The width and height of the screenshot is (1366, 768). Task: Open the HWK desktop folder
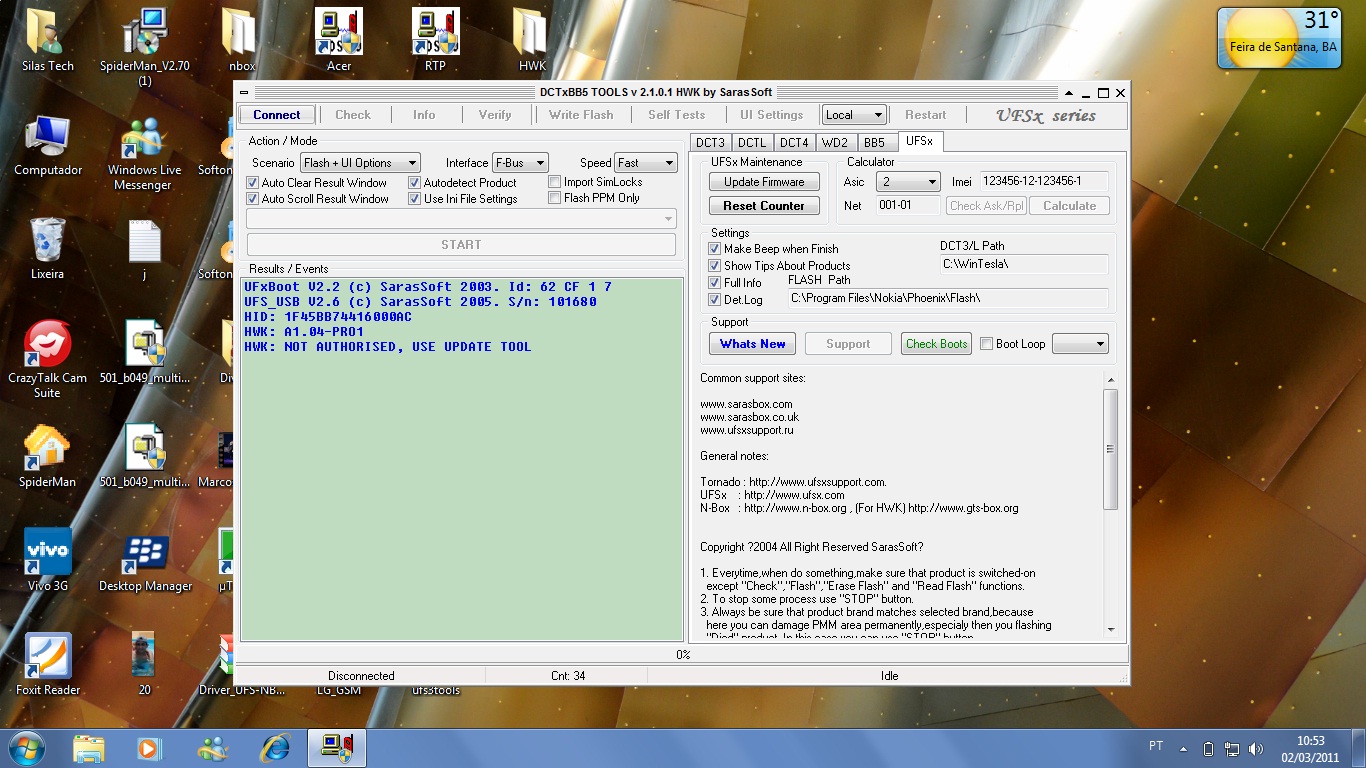point(532,40)
